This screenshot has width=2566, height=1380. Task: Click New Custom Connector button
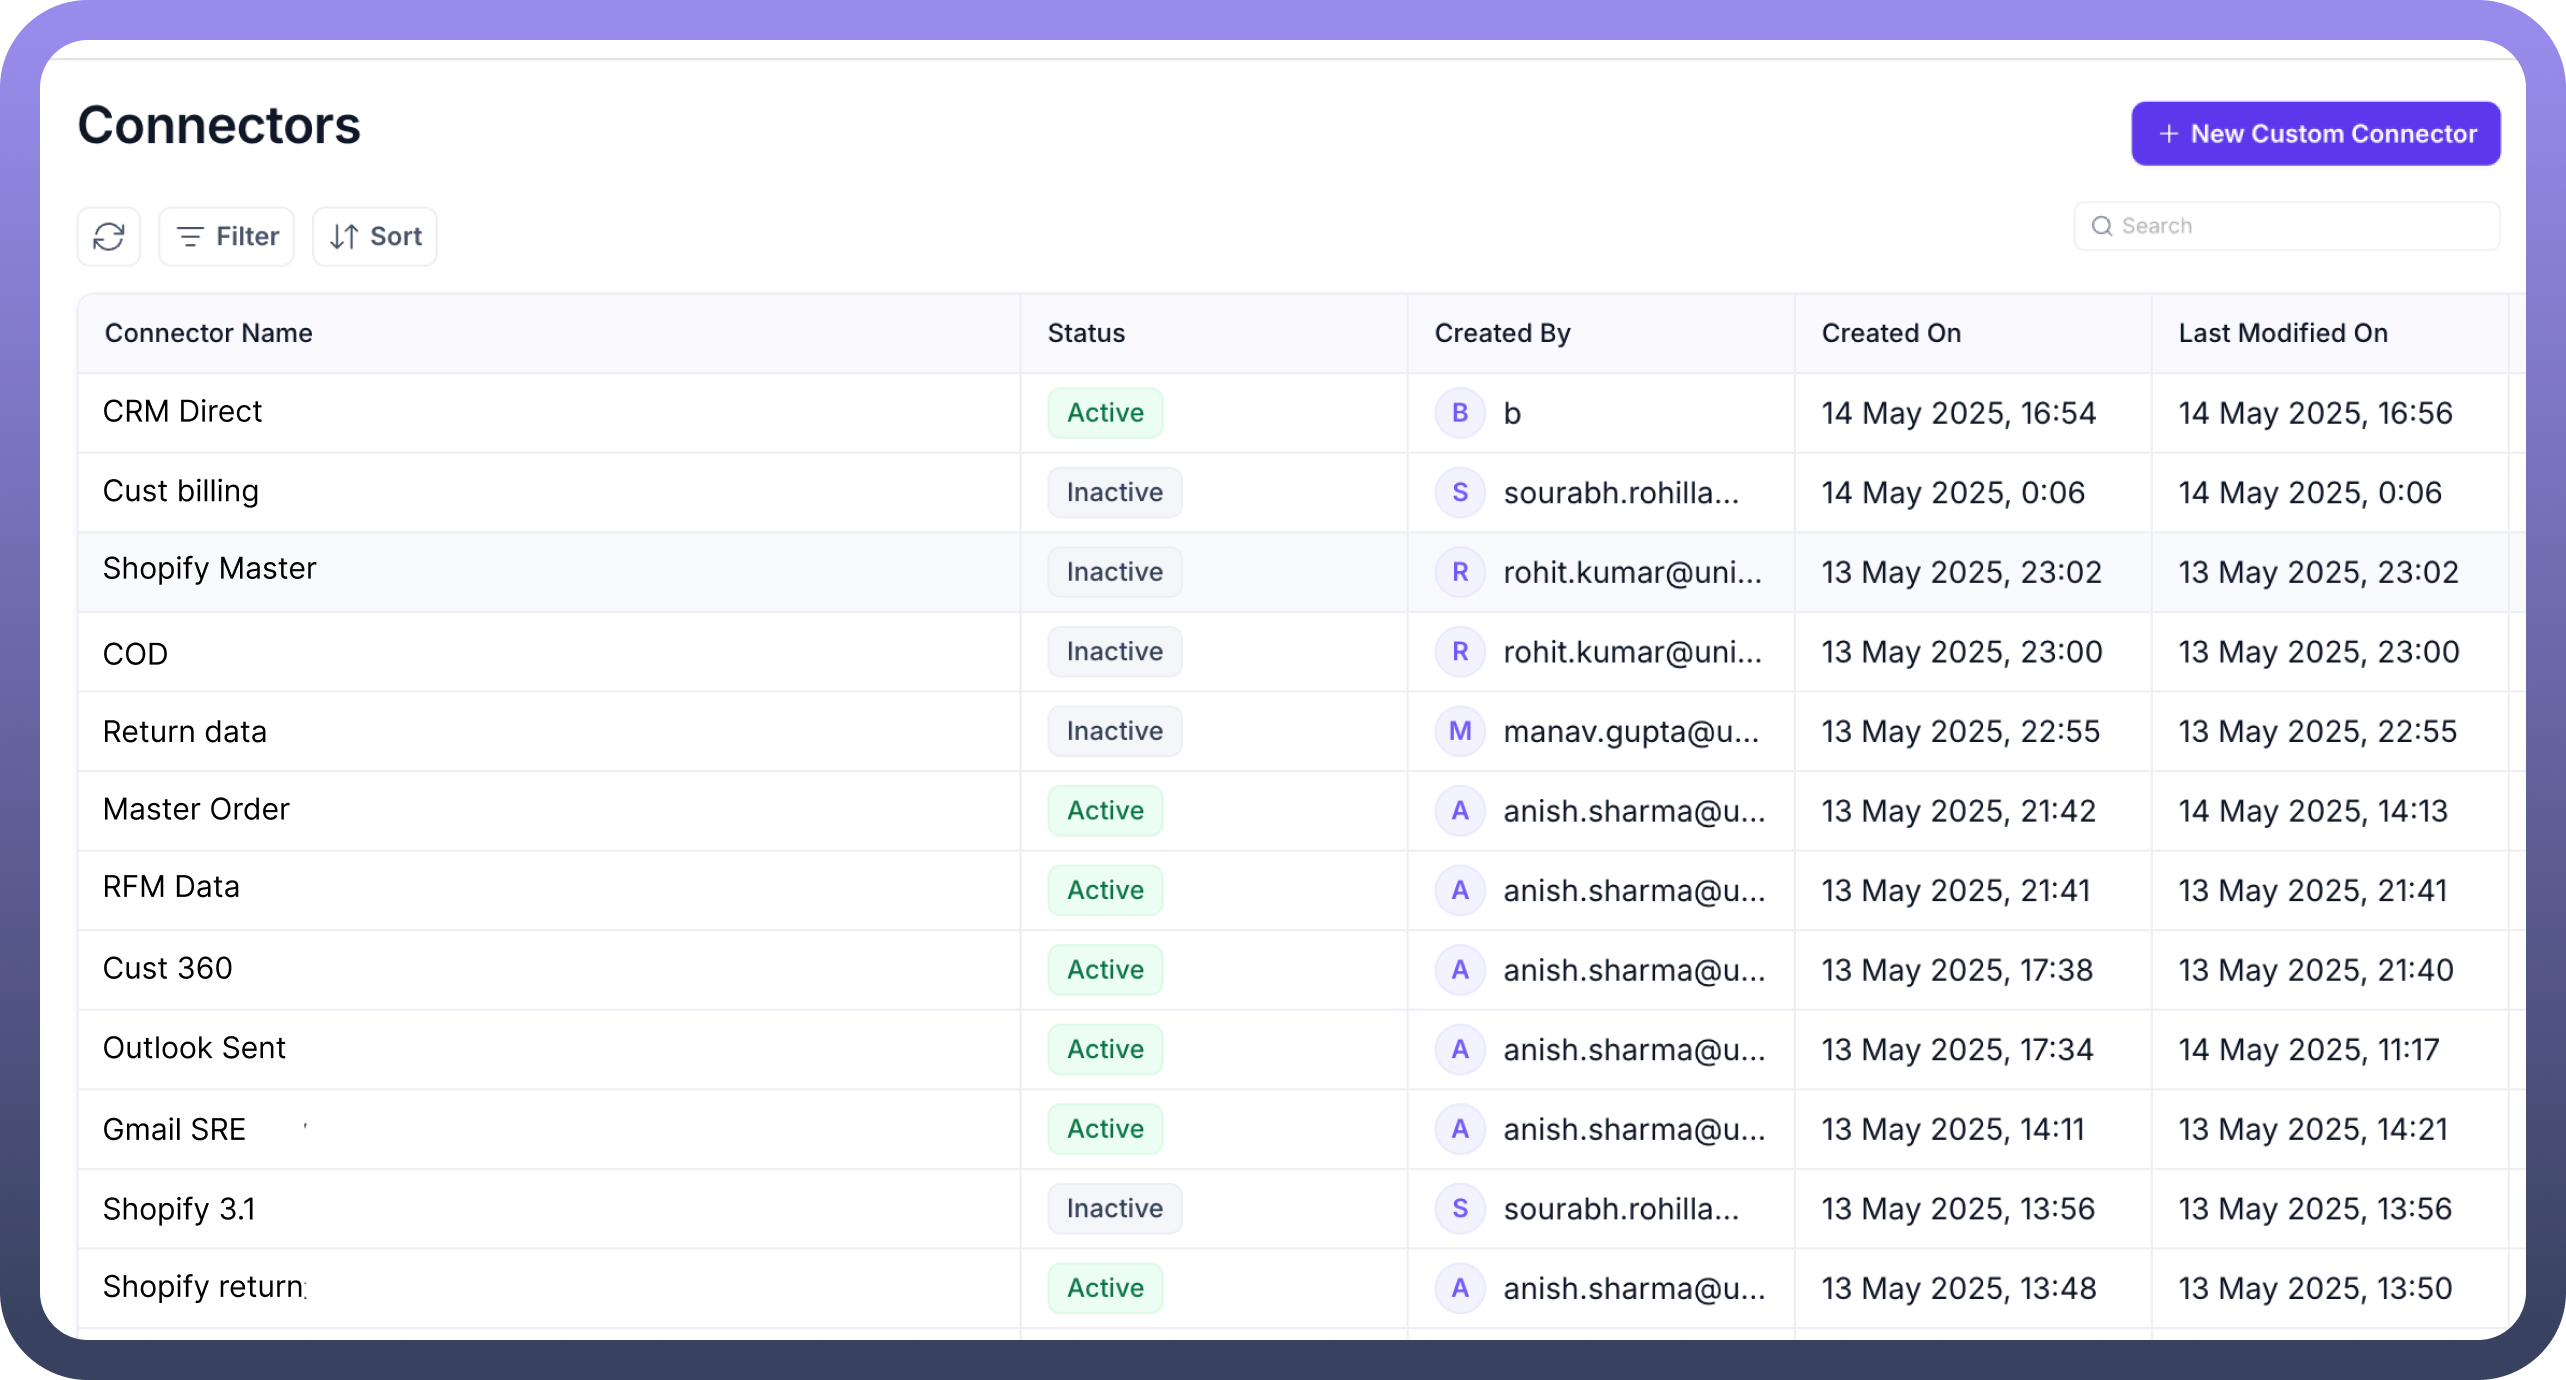point(2315,134)
